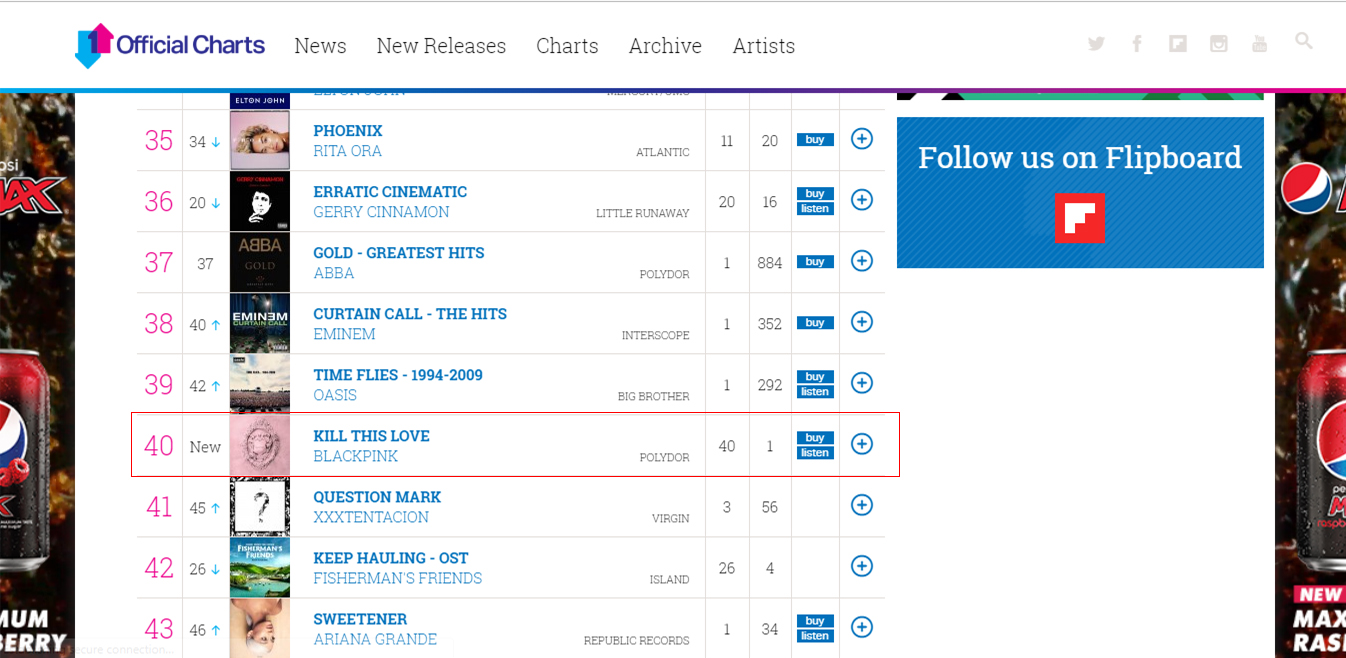Go to the XXXTENTACION artist page
The height and width of the screenshot is (658, 1346).
[371, 517]
